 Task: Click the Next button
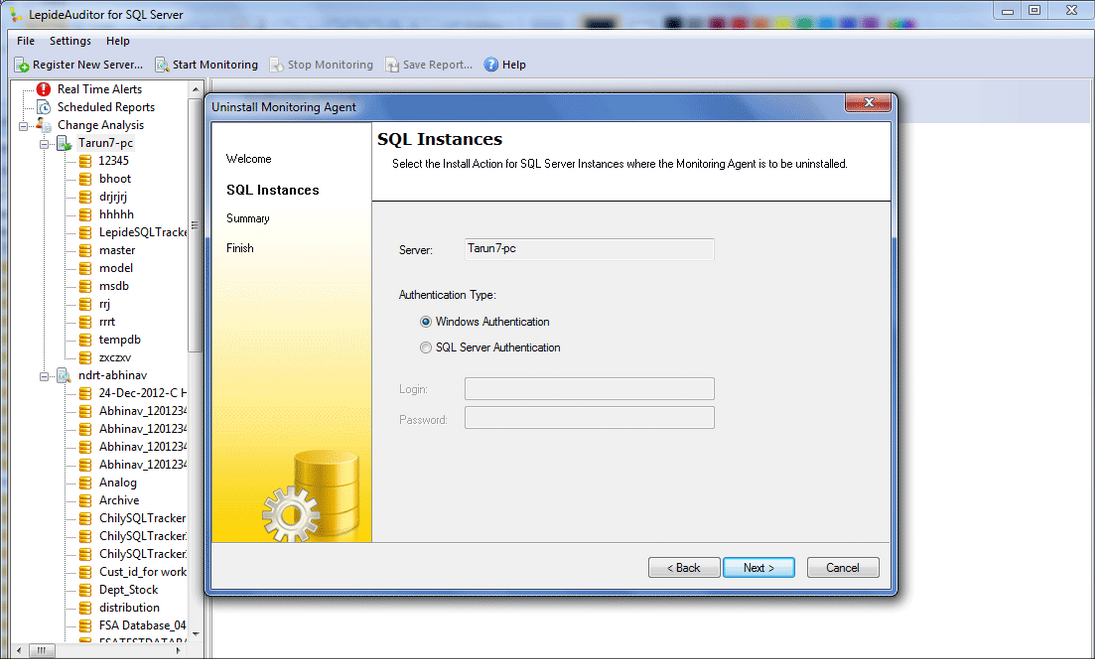(x=758, y=568)
